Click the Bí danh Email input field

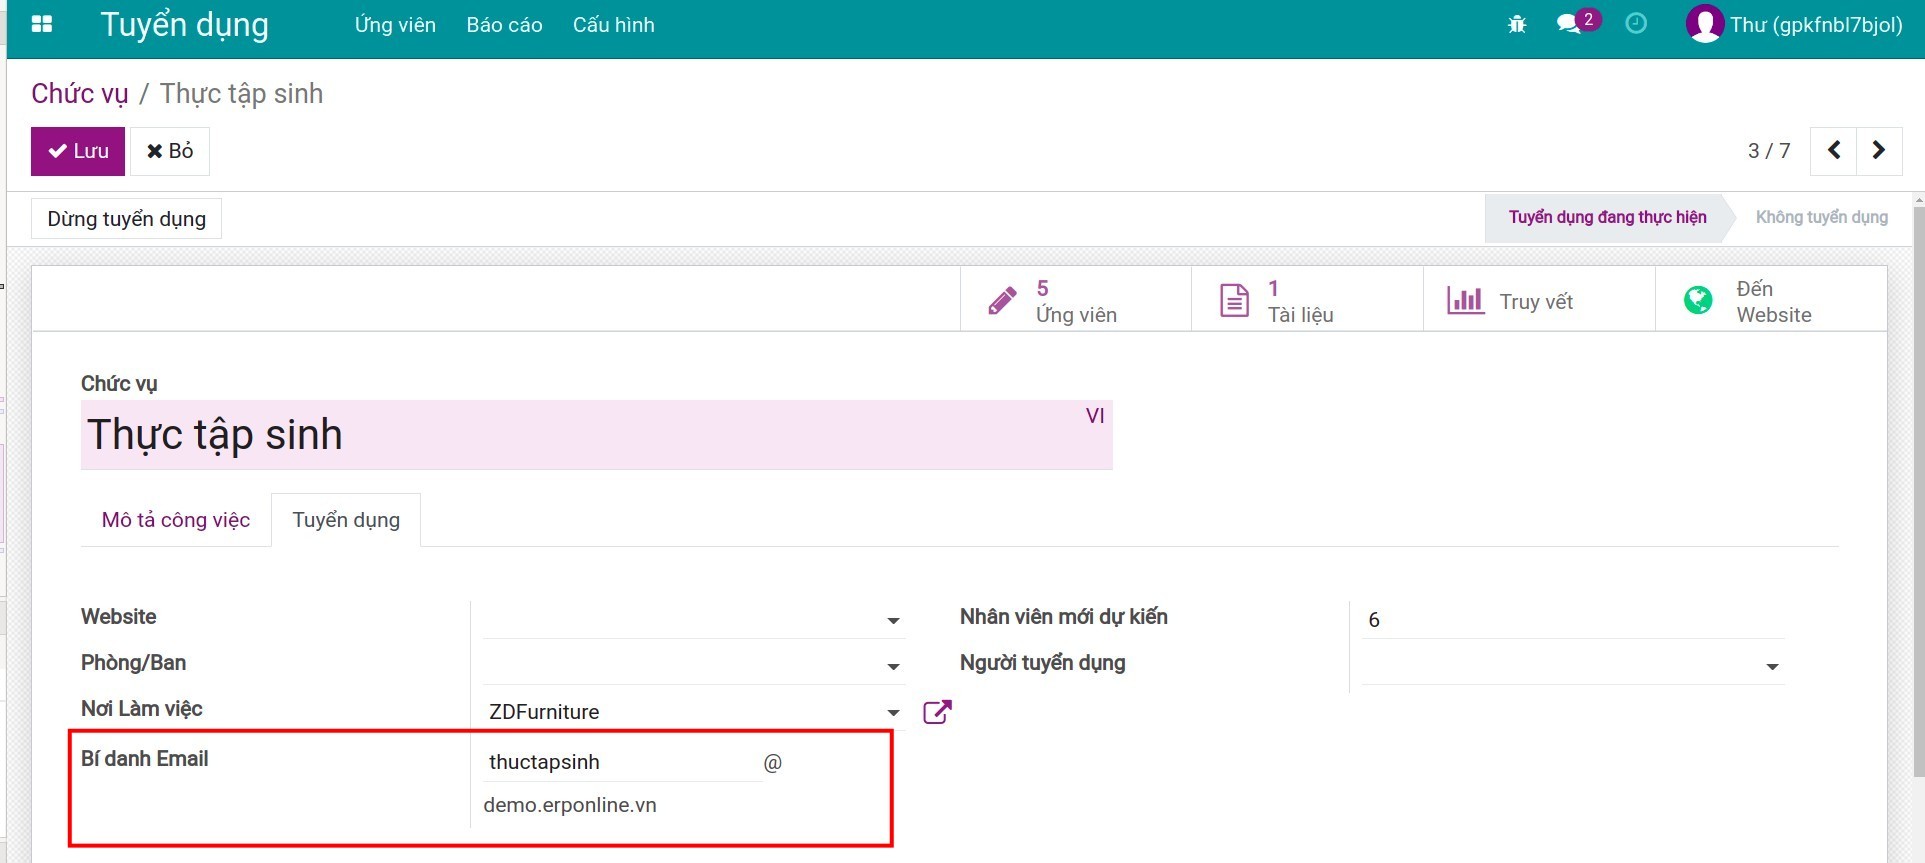point(620,762)
